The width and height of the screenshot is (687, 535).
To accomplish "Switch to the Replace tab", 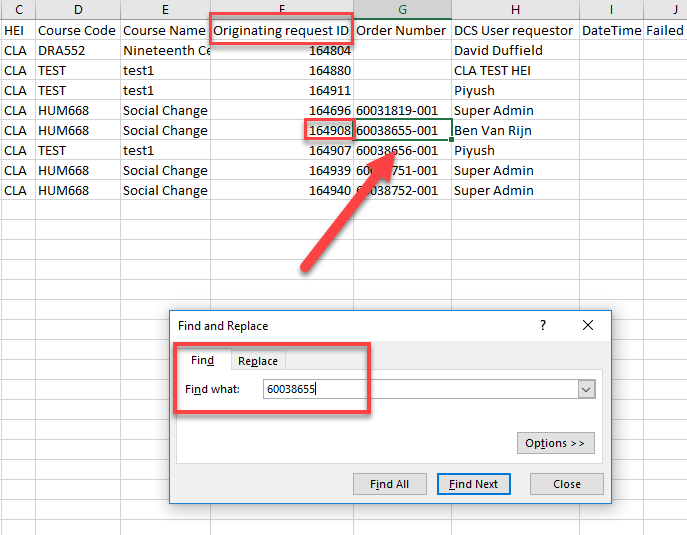I will 258,361.
